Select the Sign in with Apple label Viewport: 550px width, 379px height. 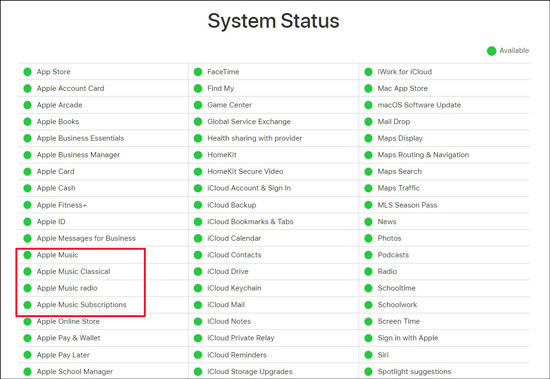point(408,338)
